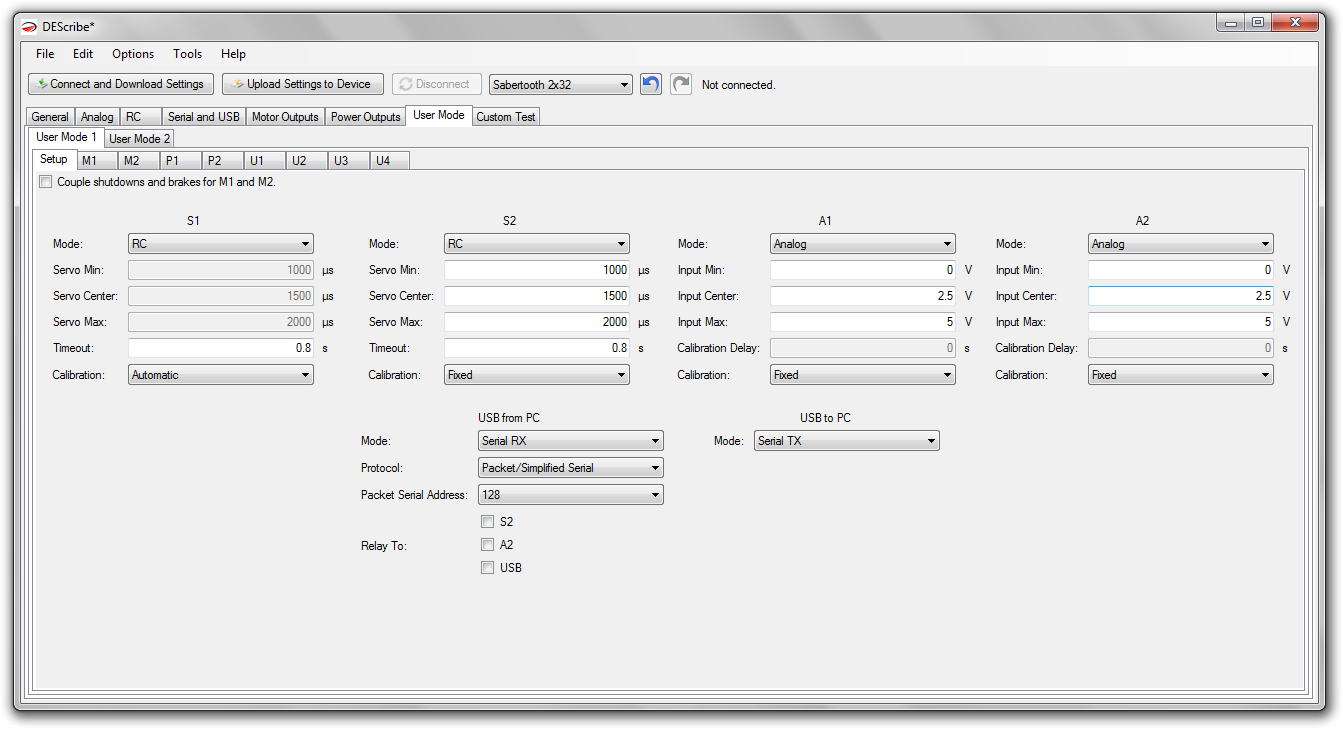Expand the Protocol Packet/Simplified Serial dropdown

570,468
